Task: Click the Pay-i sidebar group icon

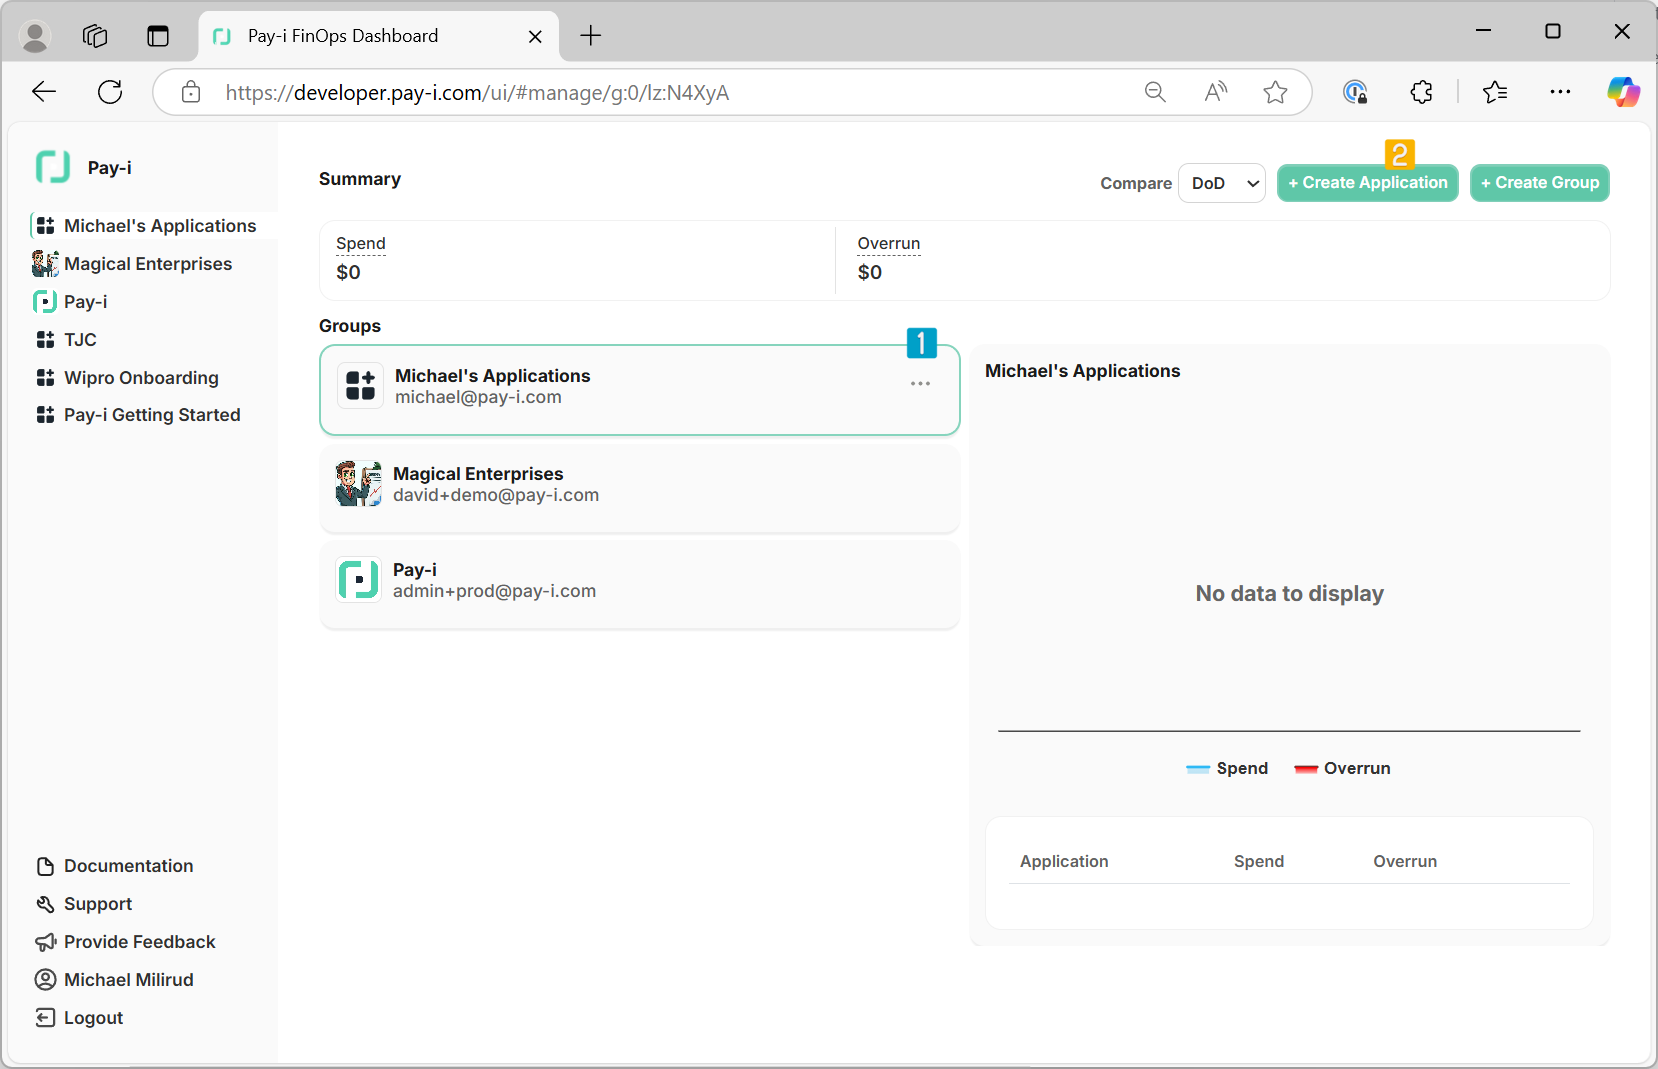Action: tap(45, 301)
